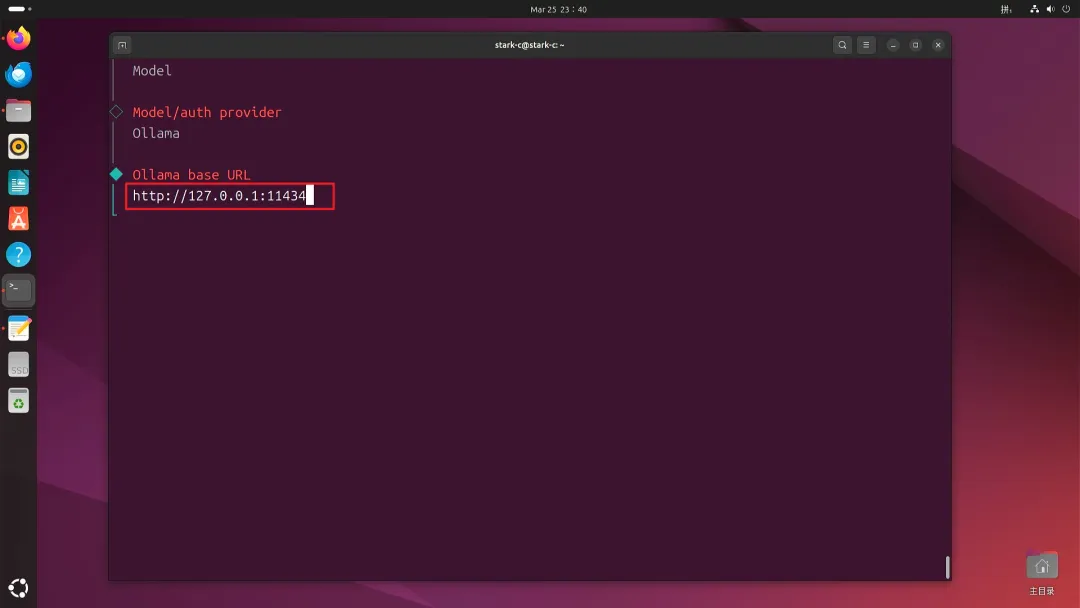Viewport: 1080px width, 608px height.
Task: Open the clock showing Mar 25 23:40
Action: tap(559, 10)
